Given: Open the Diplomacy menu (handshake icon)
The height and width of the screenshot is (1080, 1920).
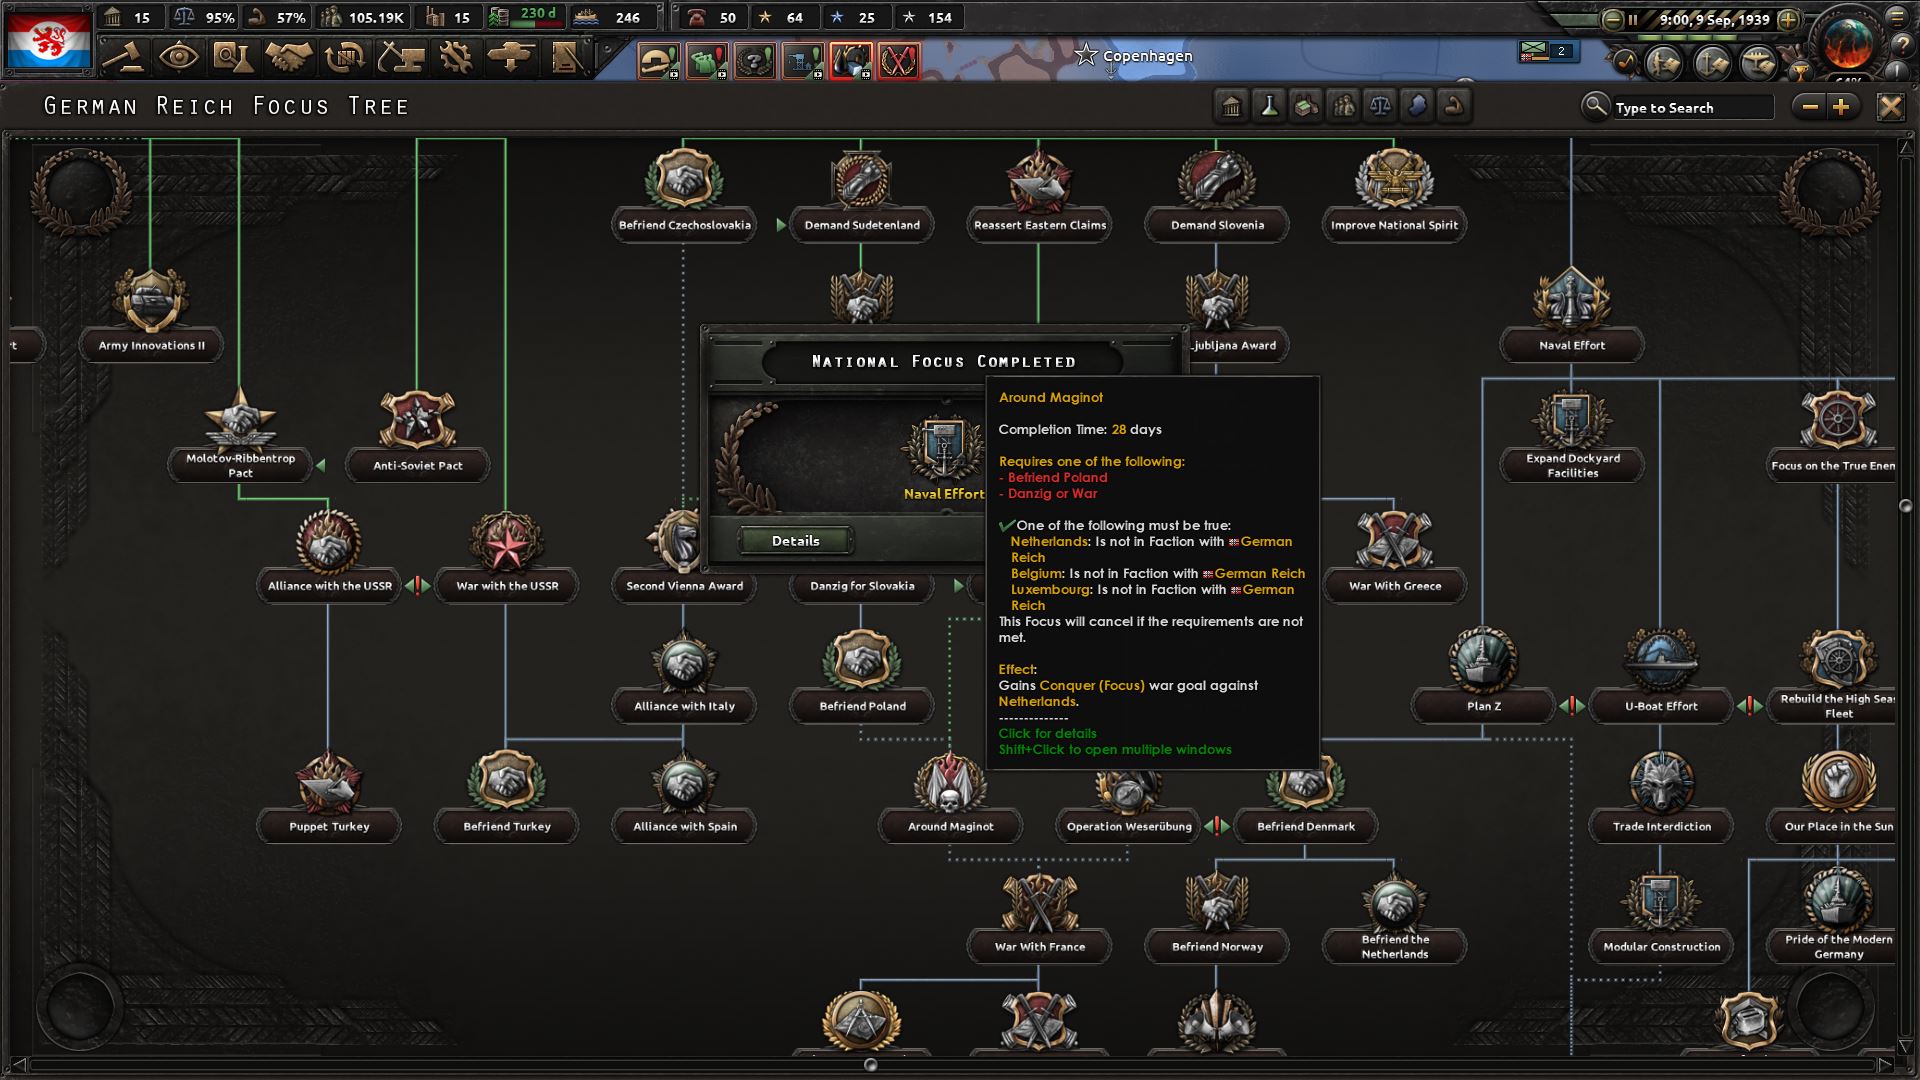Looking at the screenshot, I should click(x=289, y=57).
